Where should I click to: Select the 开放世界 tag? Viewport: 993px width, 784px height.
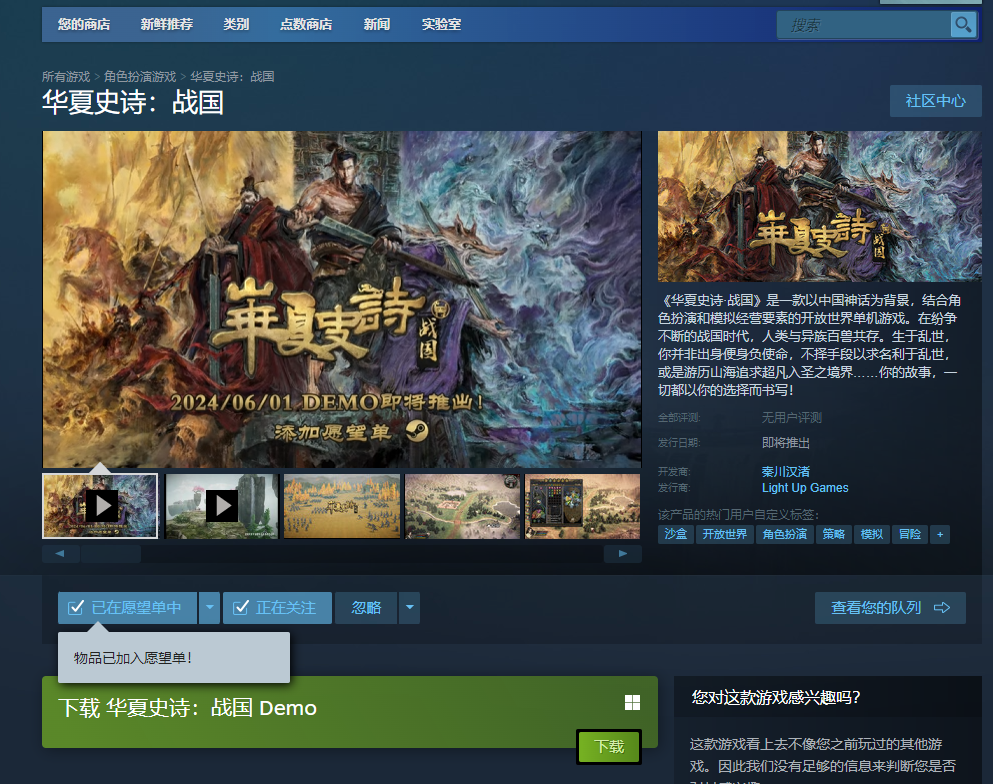[x=724, y=534]
